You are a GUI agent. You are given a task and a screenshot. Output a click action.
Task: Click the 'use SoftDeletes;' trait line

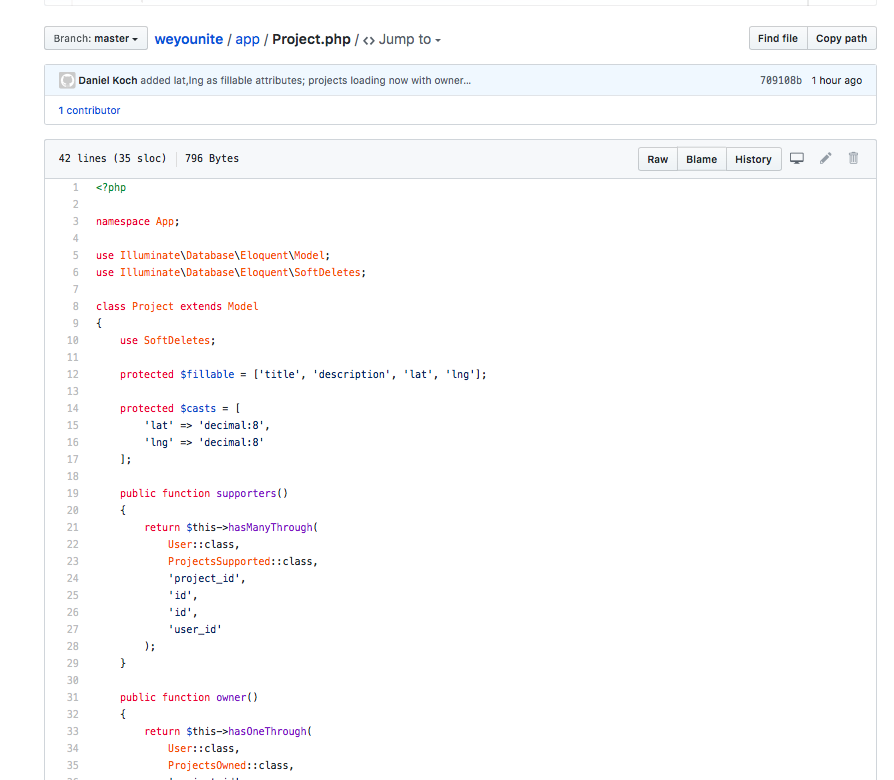pyautogui.click(x=168, y=340)
